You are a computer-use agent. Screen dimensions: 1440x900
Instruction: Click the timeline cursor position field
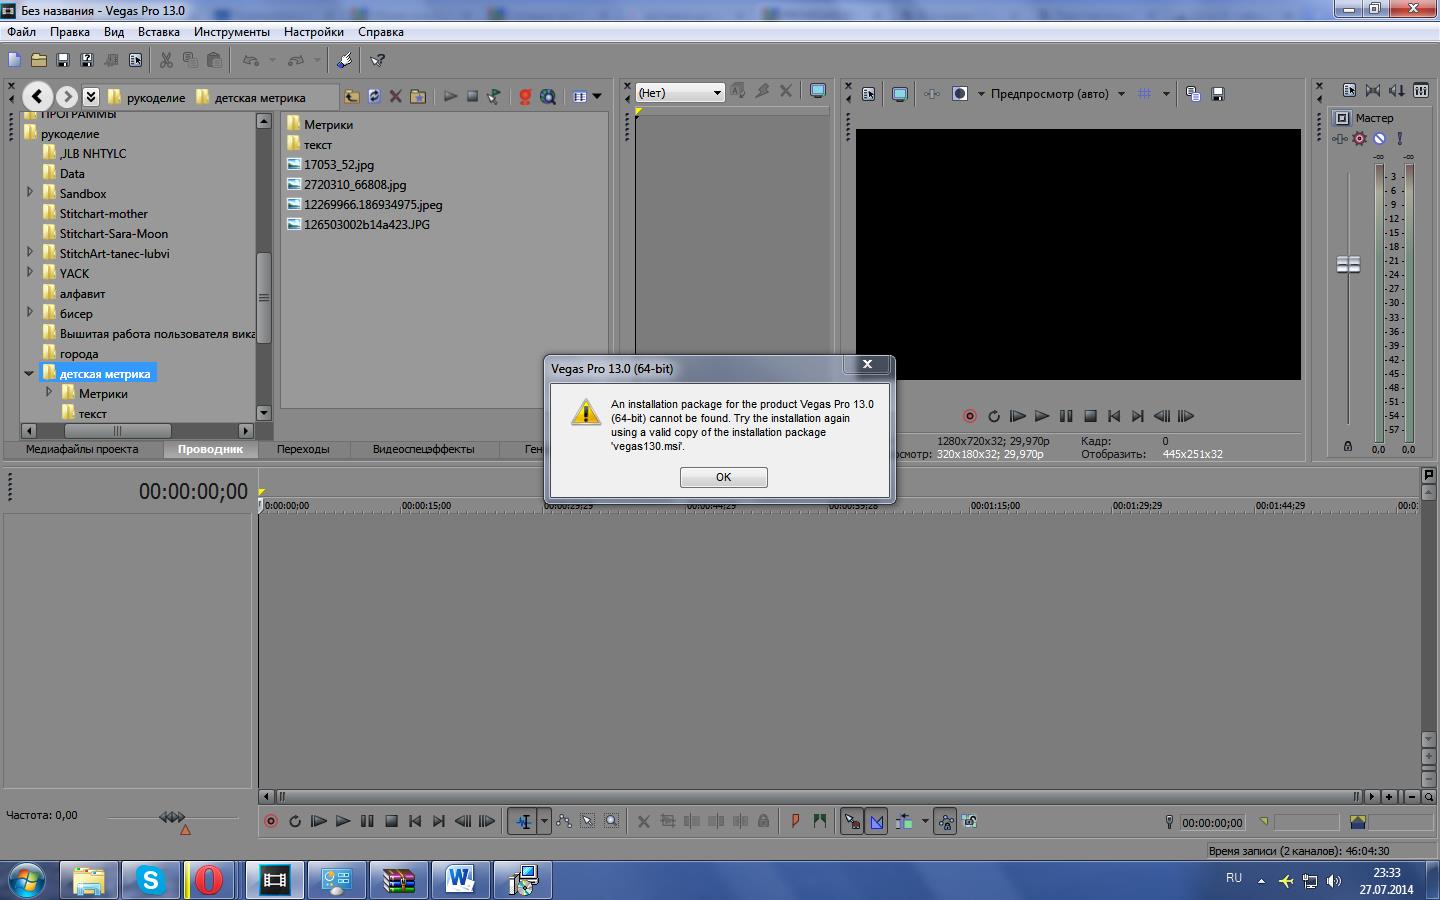click(x=1212, y=823)
